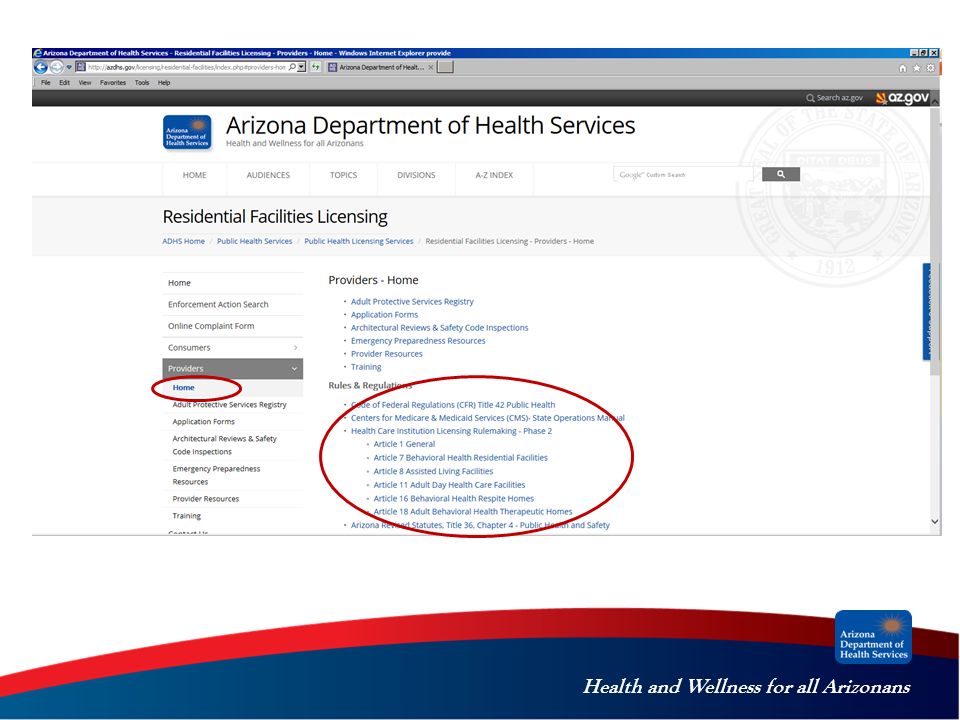The image size is (960, 720).
Task: Click the page scrollbar down arrow
Action: pos(935,522)
